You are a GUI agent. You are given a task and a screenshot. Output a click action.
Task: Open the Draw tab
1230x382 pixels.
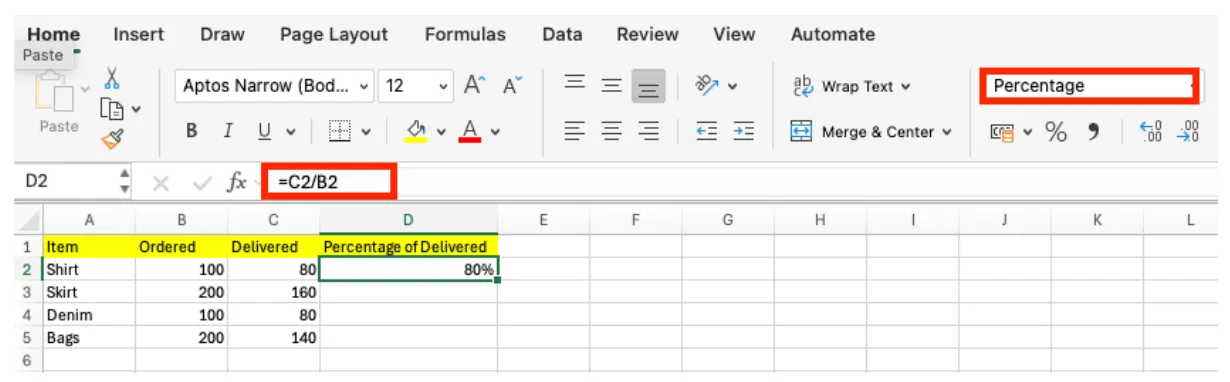coord(222,34)
